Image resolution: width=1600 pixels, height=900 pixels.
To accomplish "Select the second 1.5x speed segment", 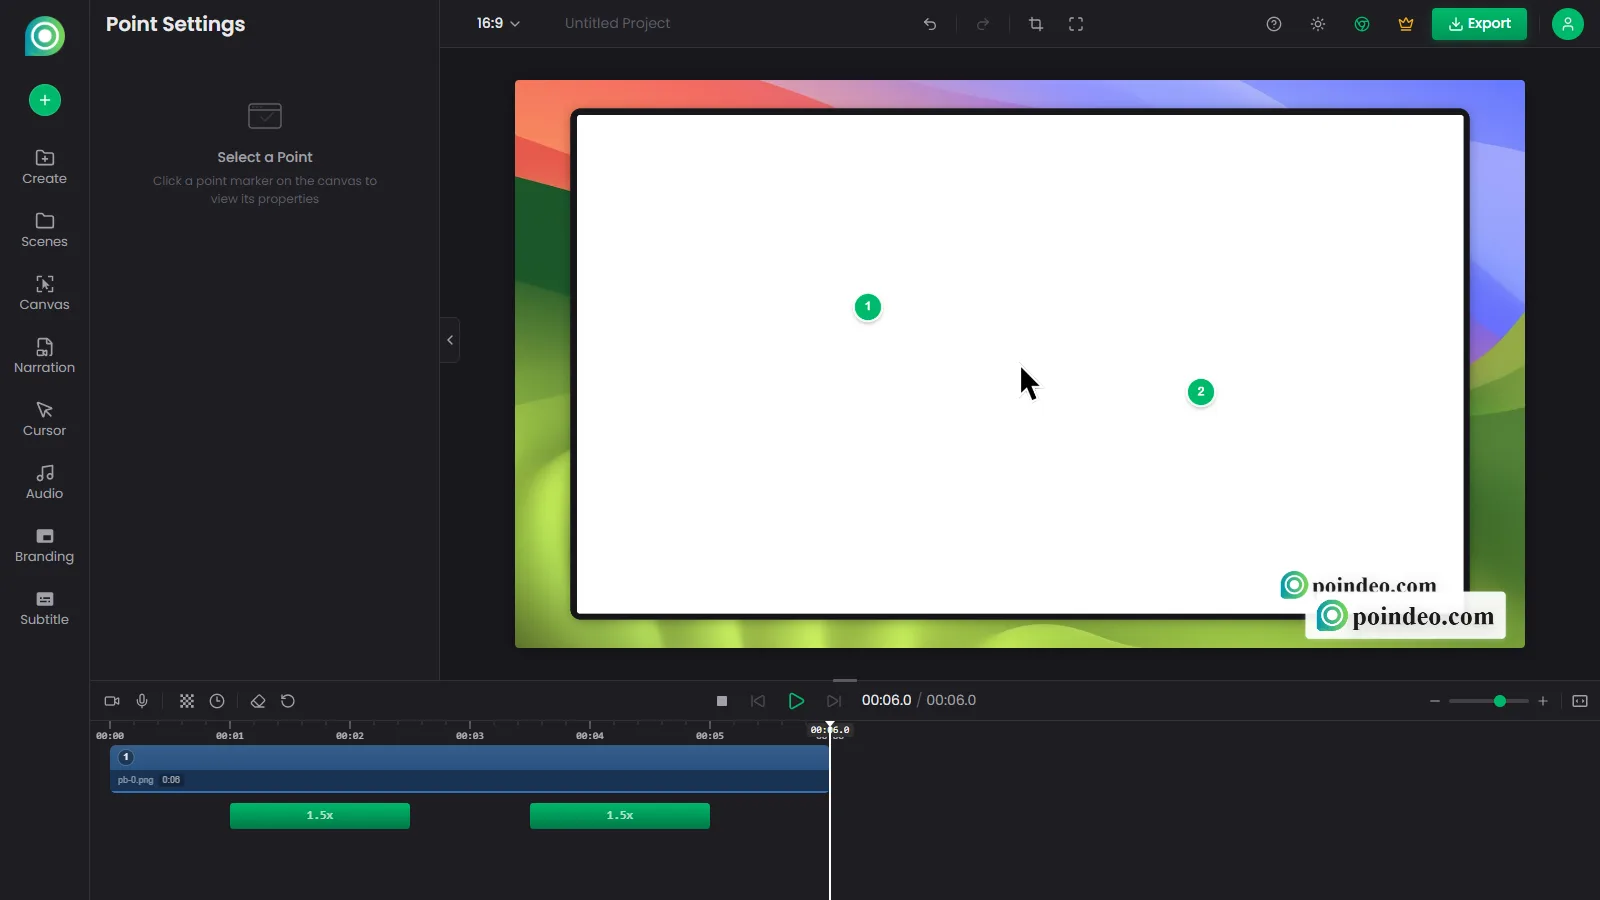I will point(620,816).
